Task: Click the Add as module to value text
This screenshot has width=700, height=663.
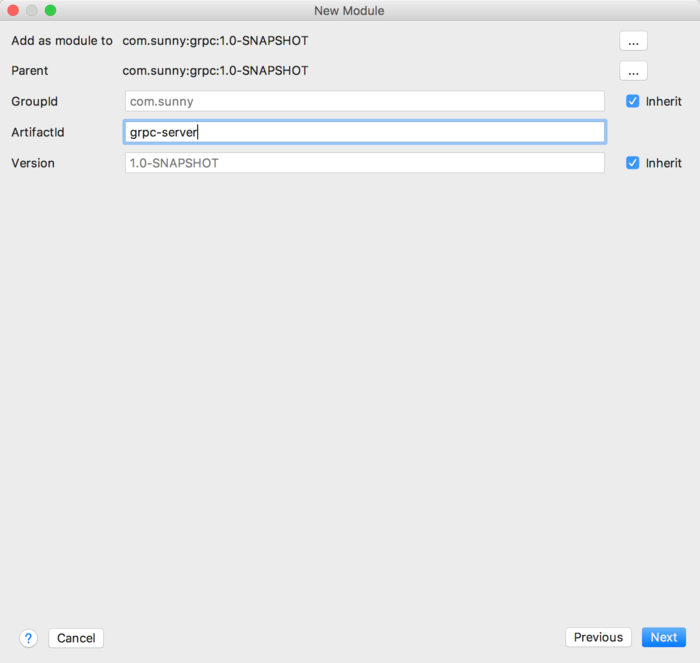Action: 215,41
